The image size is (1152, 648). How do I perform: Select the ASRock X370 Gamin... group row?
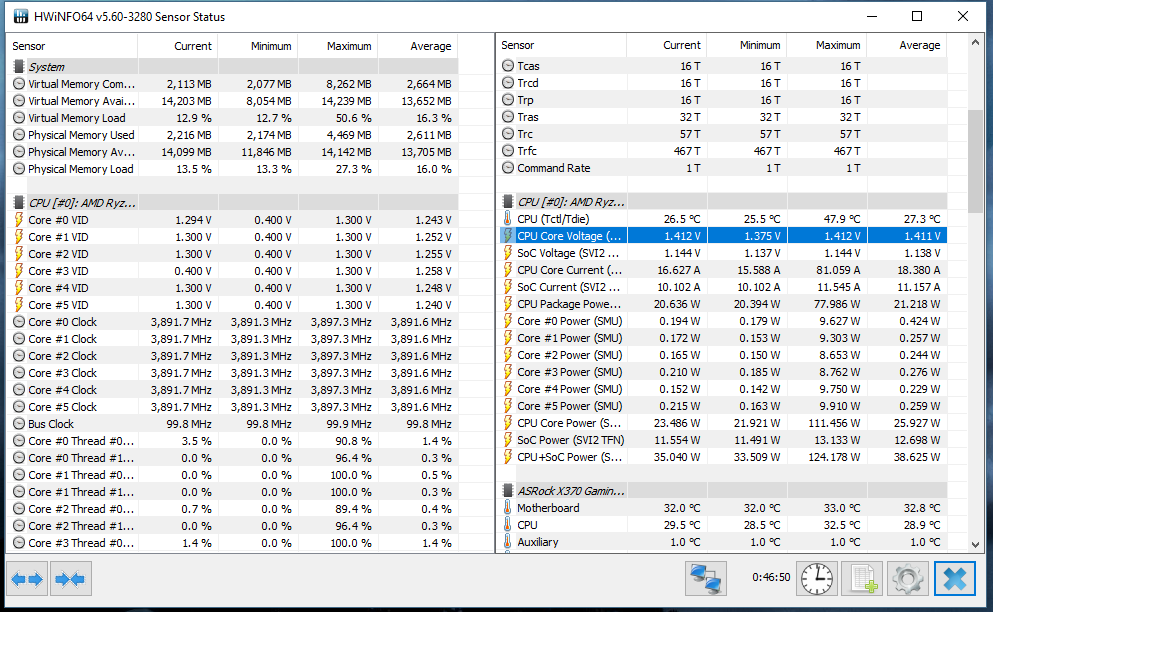(722, 491)
